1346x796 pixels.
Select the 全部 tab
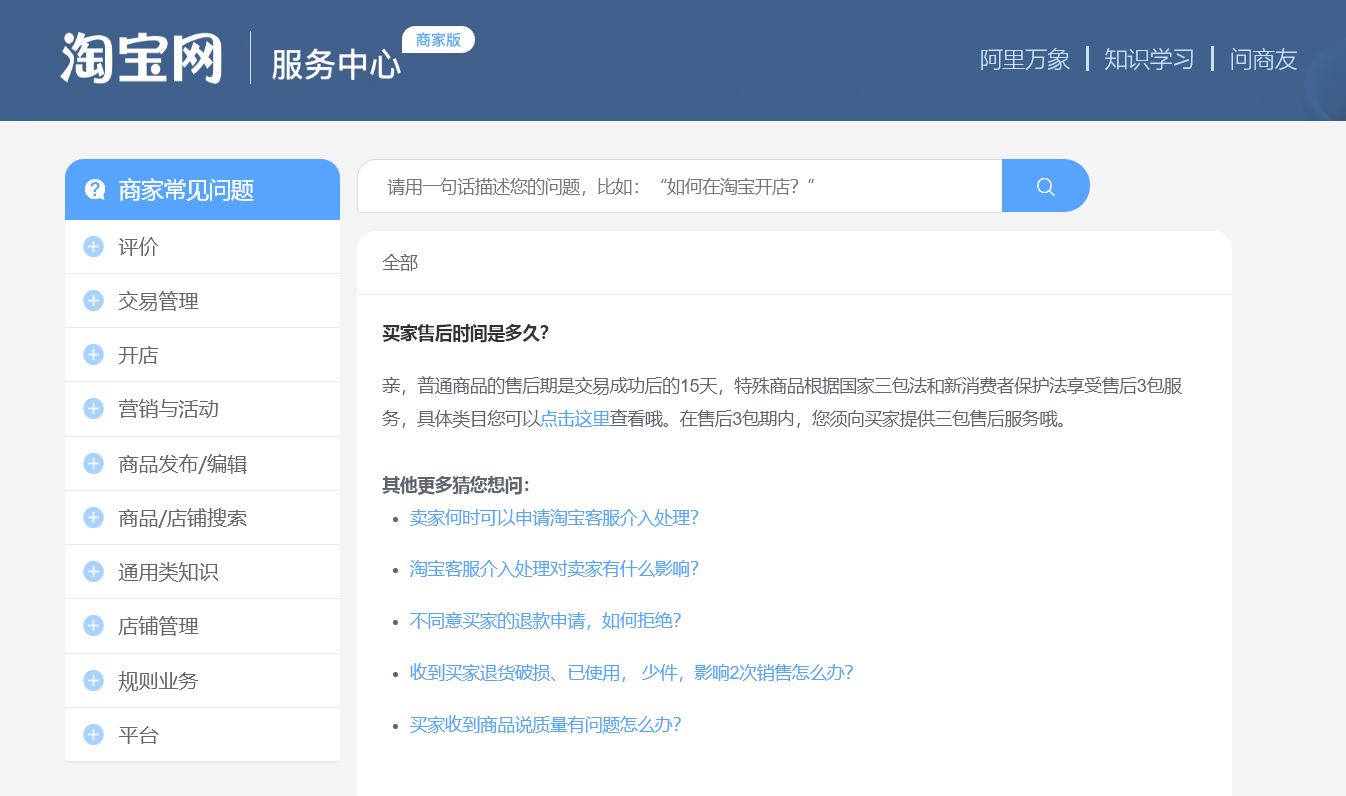point(400,263)
